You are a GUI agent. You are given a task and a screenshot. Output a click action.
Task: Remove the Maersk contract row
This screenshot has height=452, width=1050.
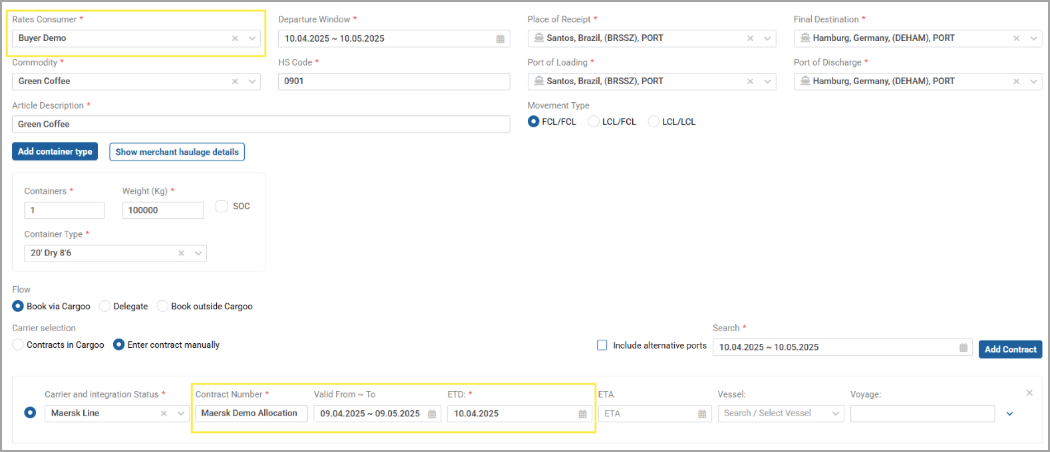(x=1030, y=392)
